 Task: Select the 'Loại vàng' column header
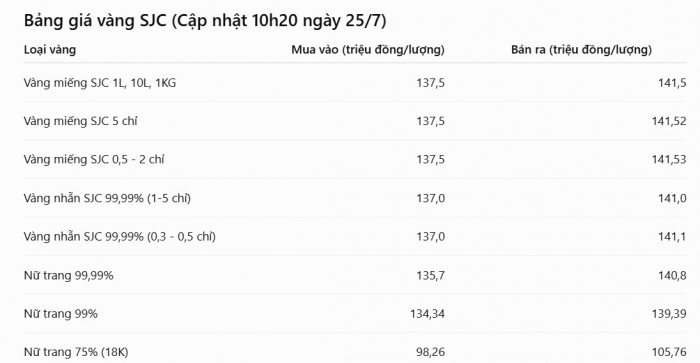coord(50,50)
